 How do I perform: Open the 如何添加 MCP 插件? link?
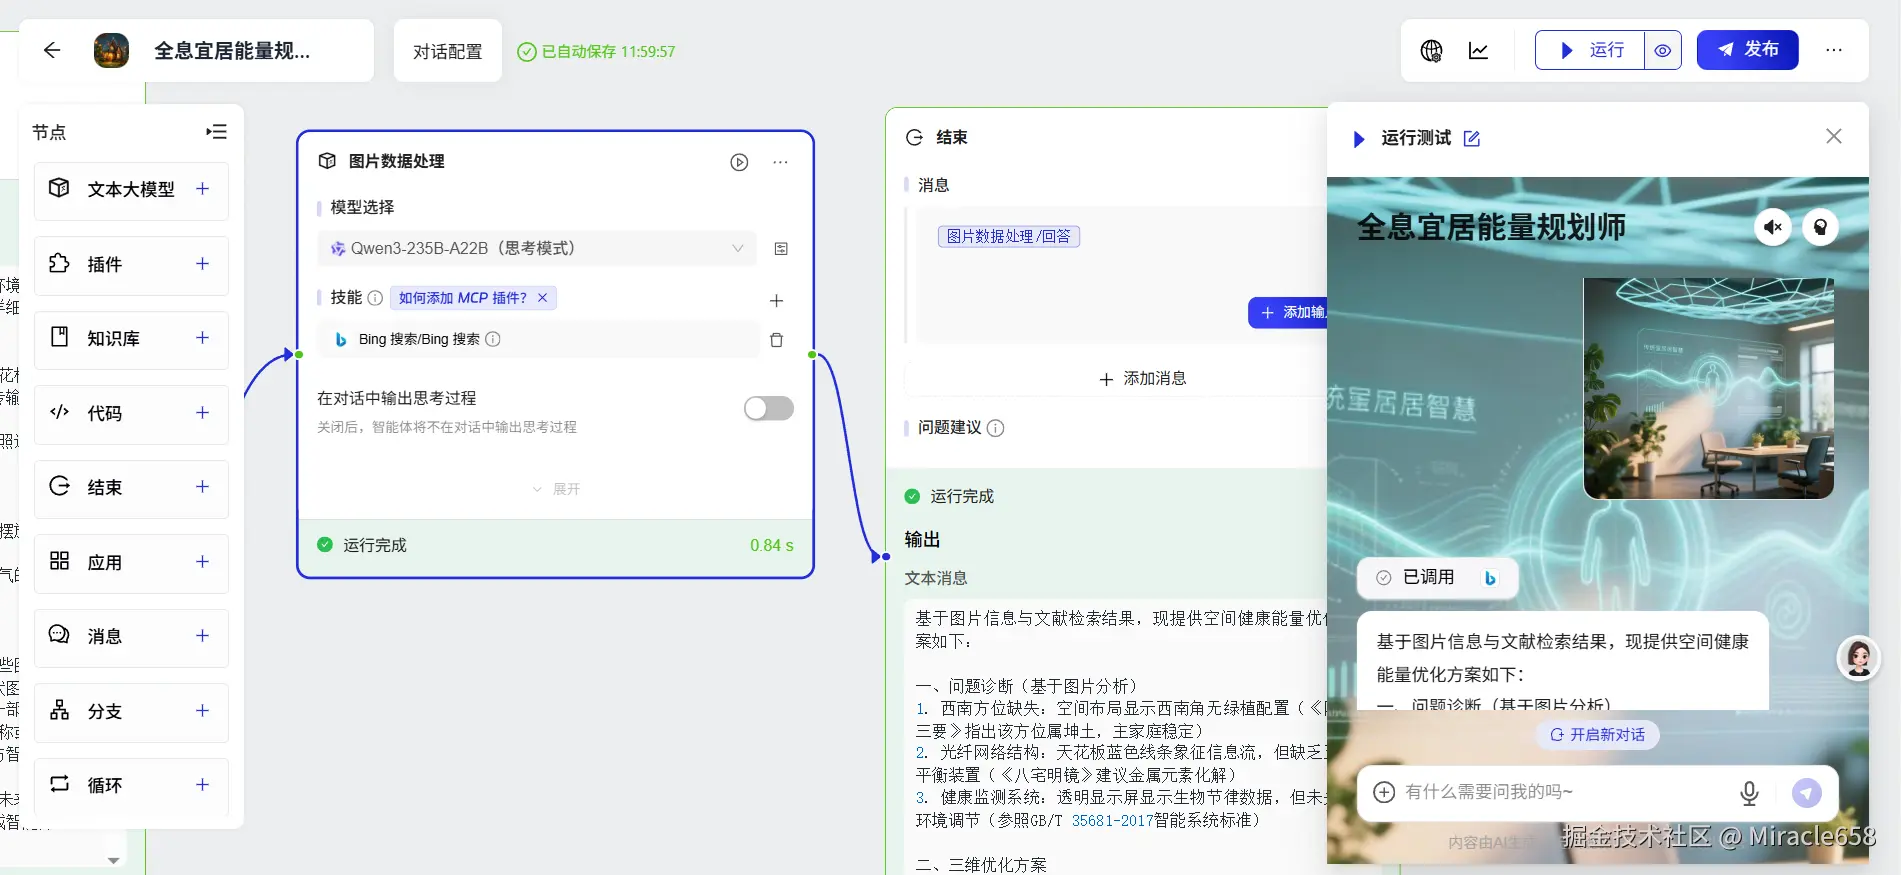click(x=462, y=298)
